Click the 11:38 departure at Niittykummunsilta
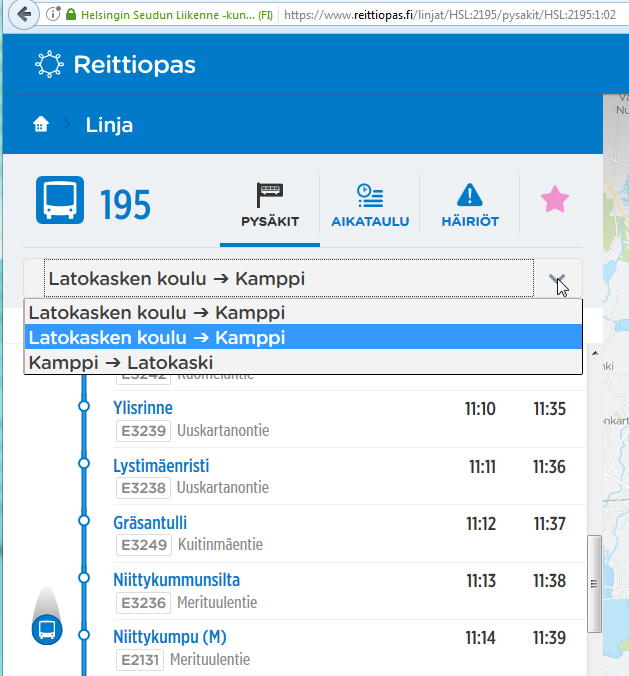 click(549, 581)
